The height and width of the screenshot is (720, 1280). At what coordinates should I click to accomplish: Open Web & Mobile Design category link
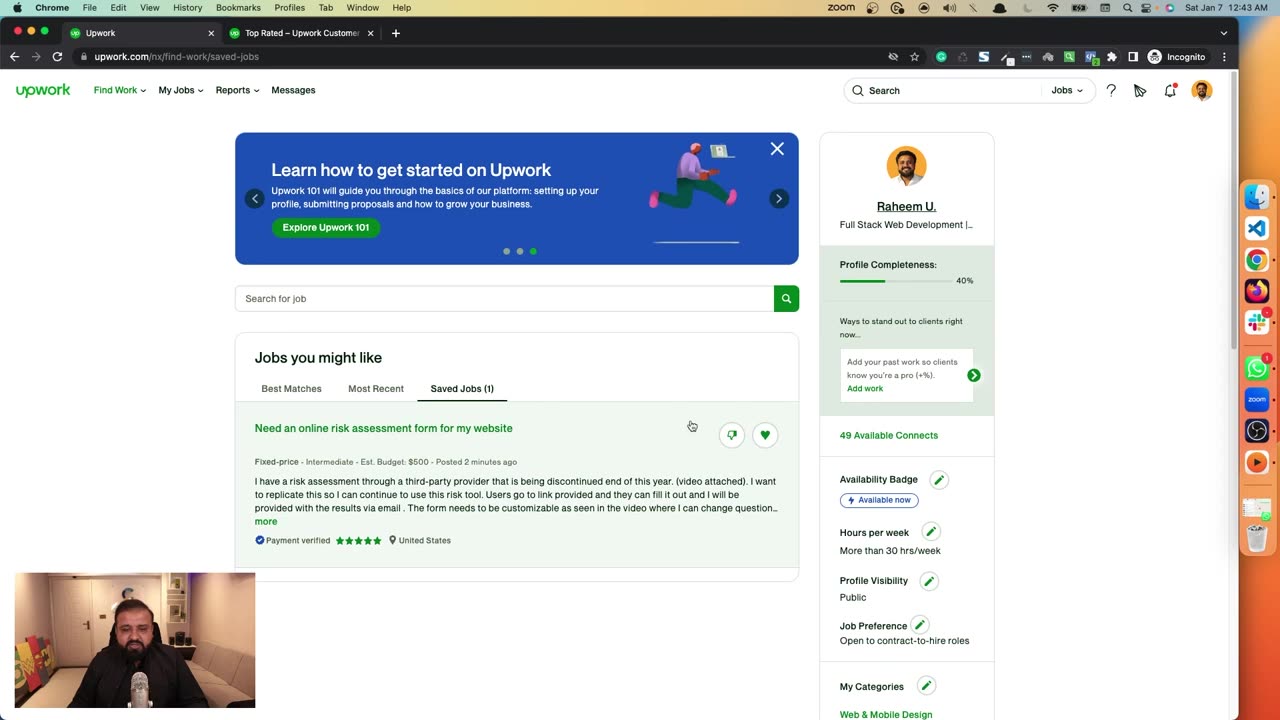click(x=886, y=714)
